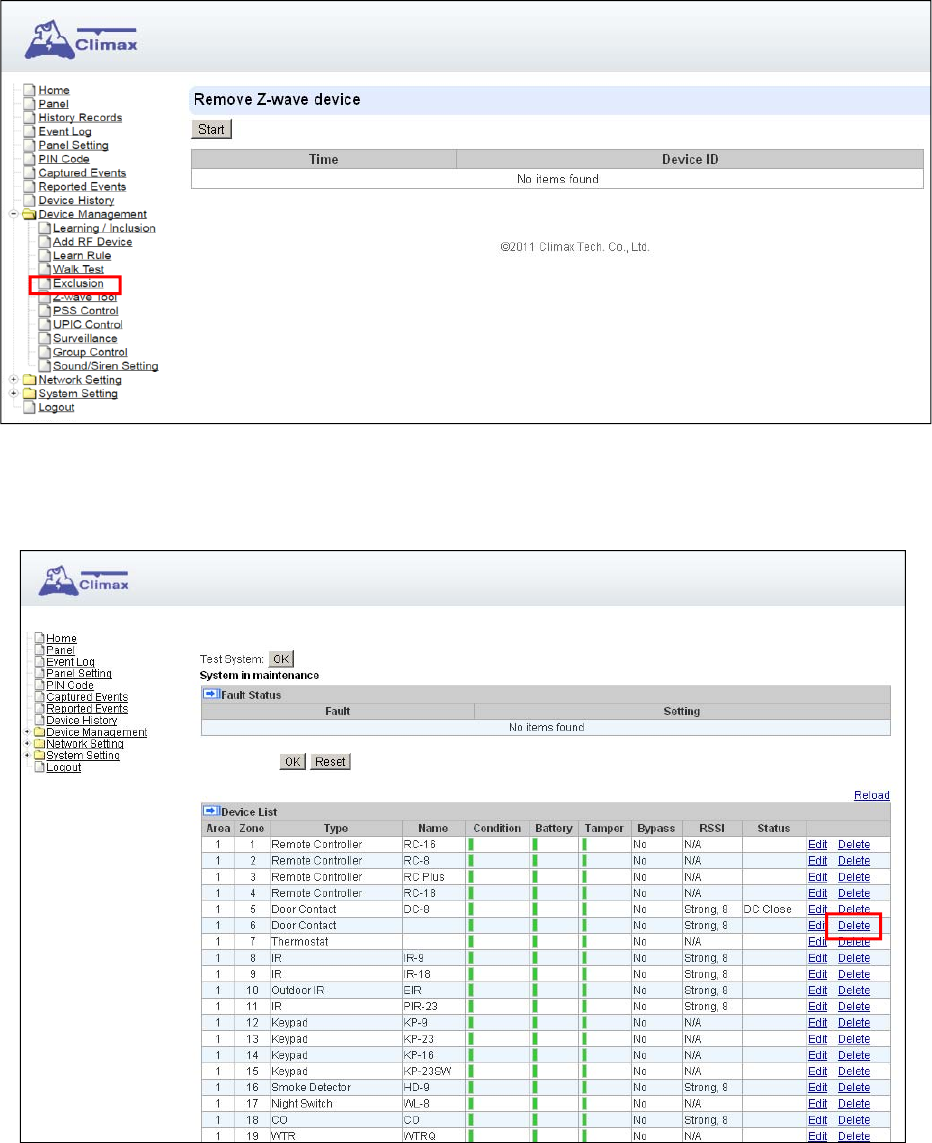
Task: Open Event Log in top window
Action: (65, 132)
